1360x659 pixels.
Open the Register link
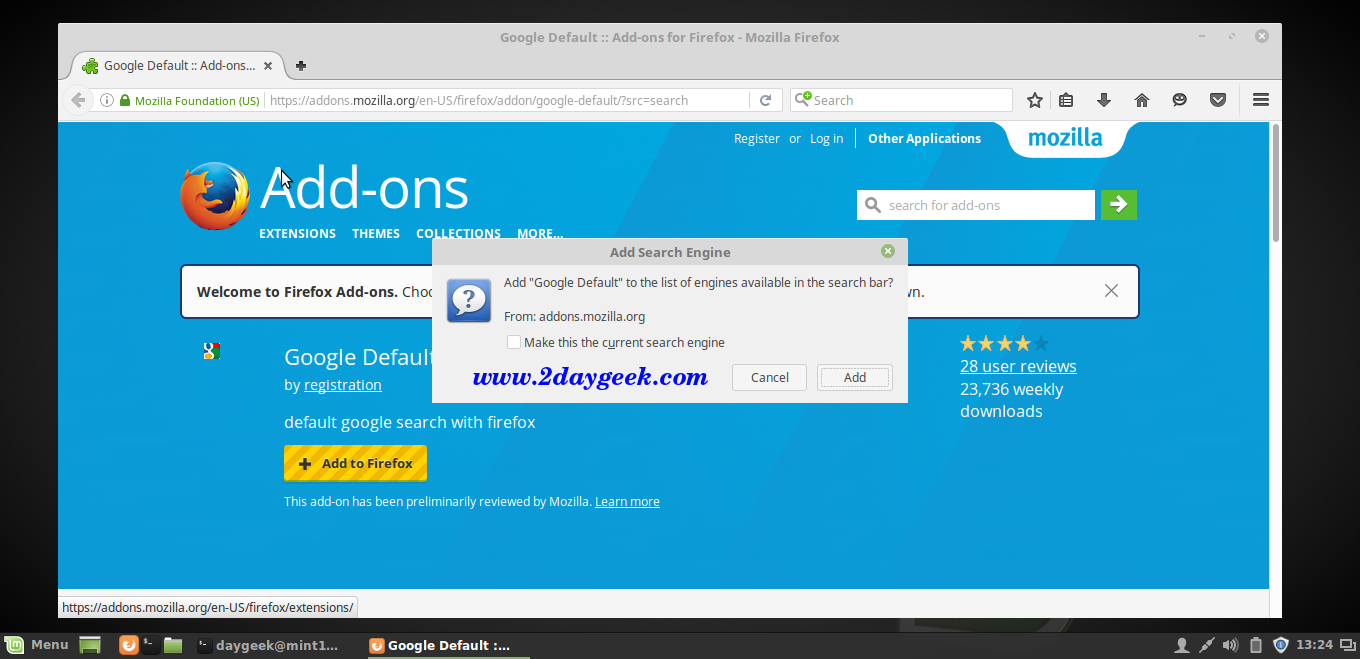[x=757, y=139]
